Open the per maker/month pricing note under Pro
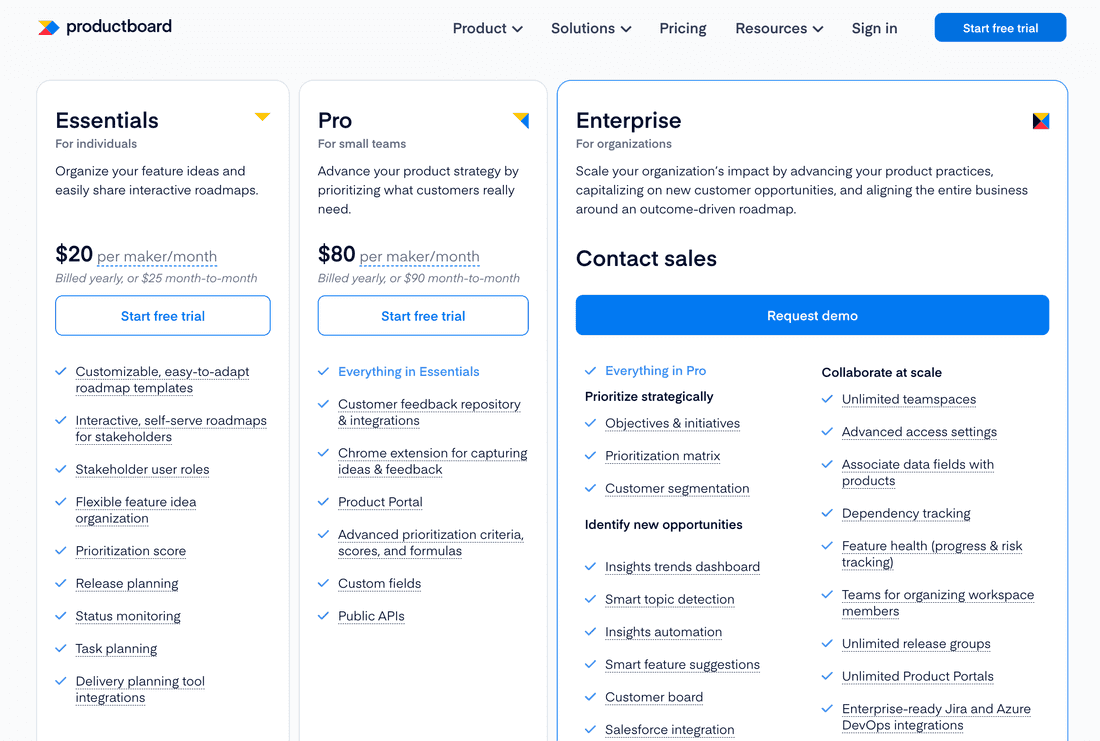The image size is (1100, 741). (417, 257)
